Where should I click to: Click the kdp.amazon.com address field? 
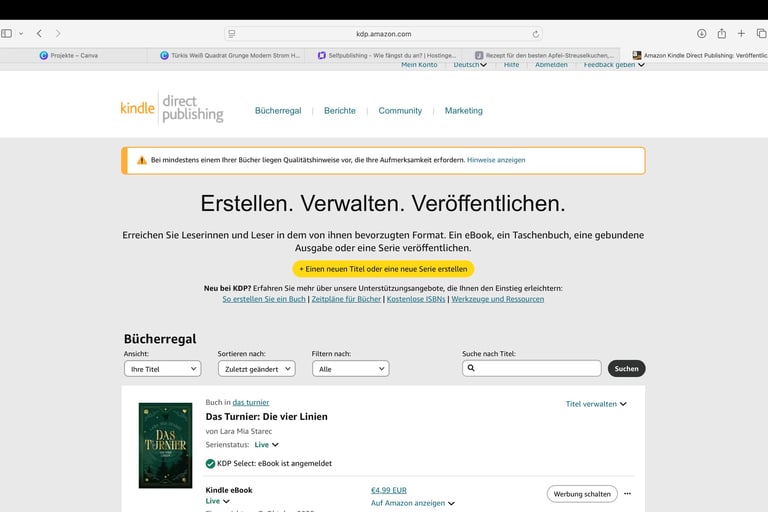(x=384, y=34)
